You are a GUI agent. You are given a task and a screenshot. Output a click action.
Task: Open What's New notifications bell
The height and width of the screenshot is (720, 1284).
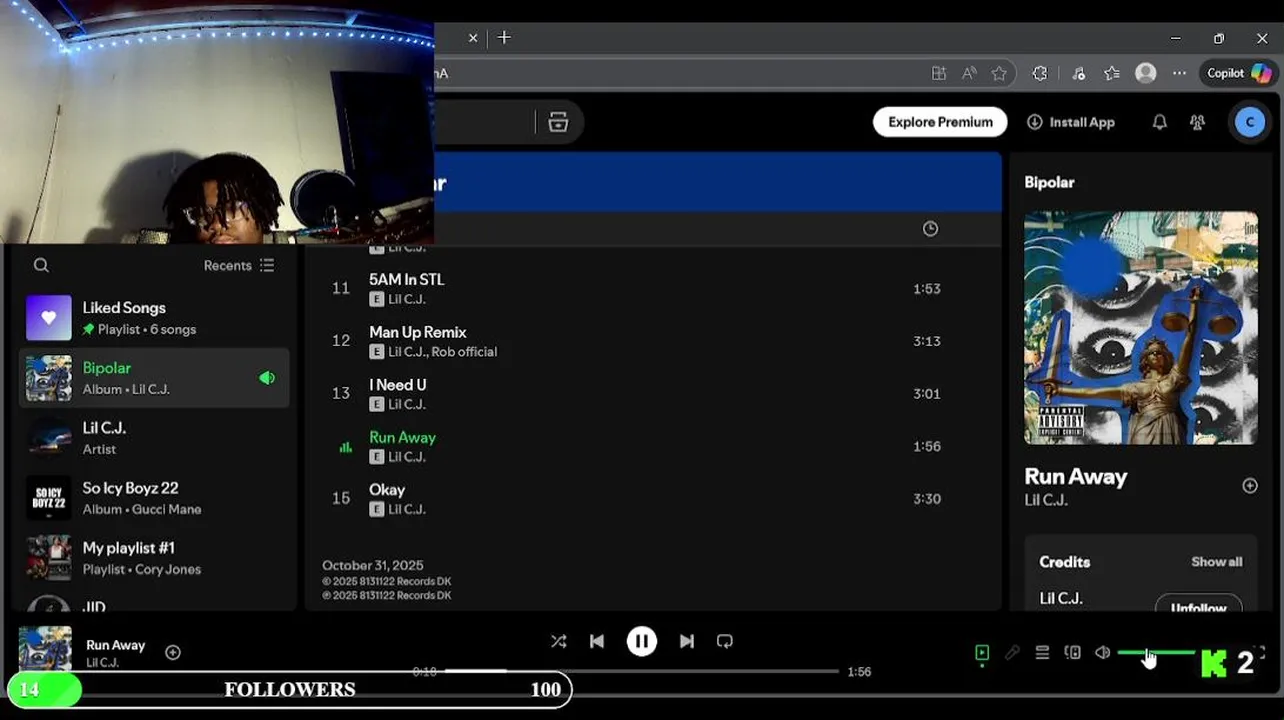click(x=1159, y=122)
